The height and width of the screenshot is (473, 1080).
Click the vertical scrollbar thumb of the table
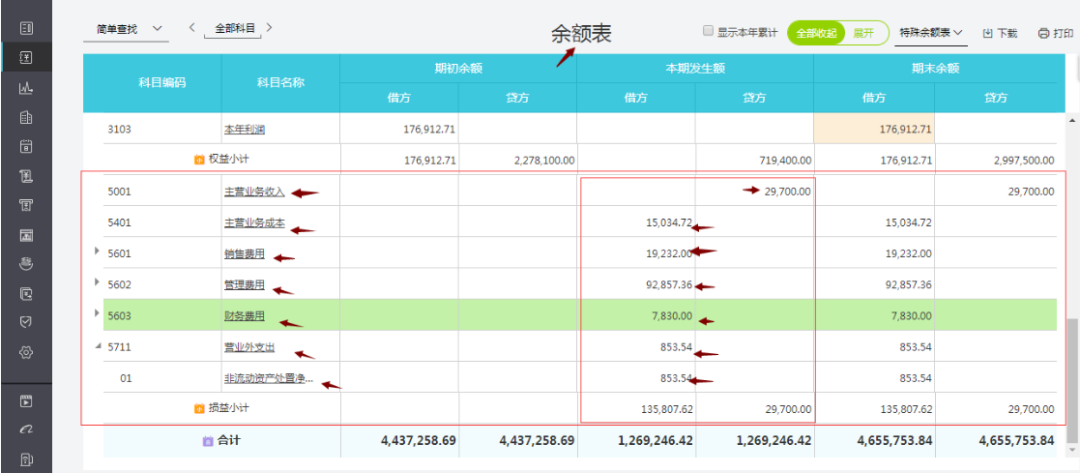tap(1071, 381)
